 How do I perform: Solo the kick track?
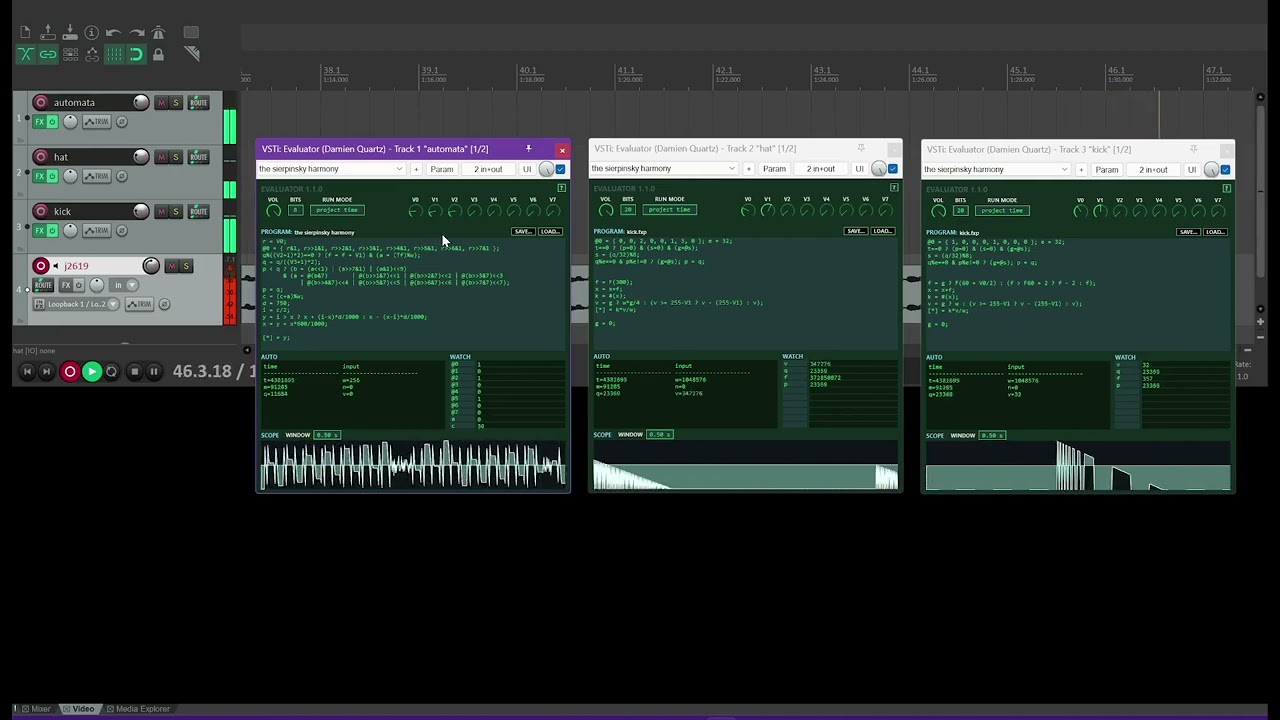(x=176, y=211)
